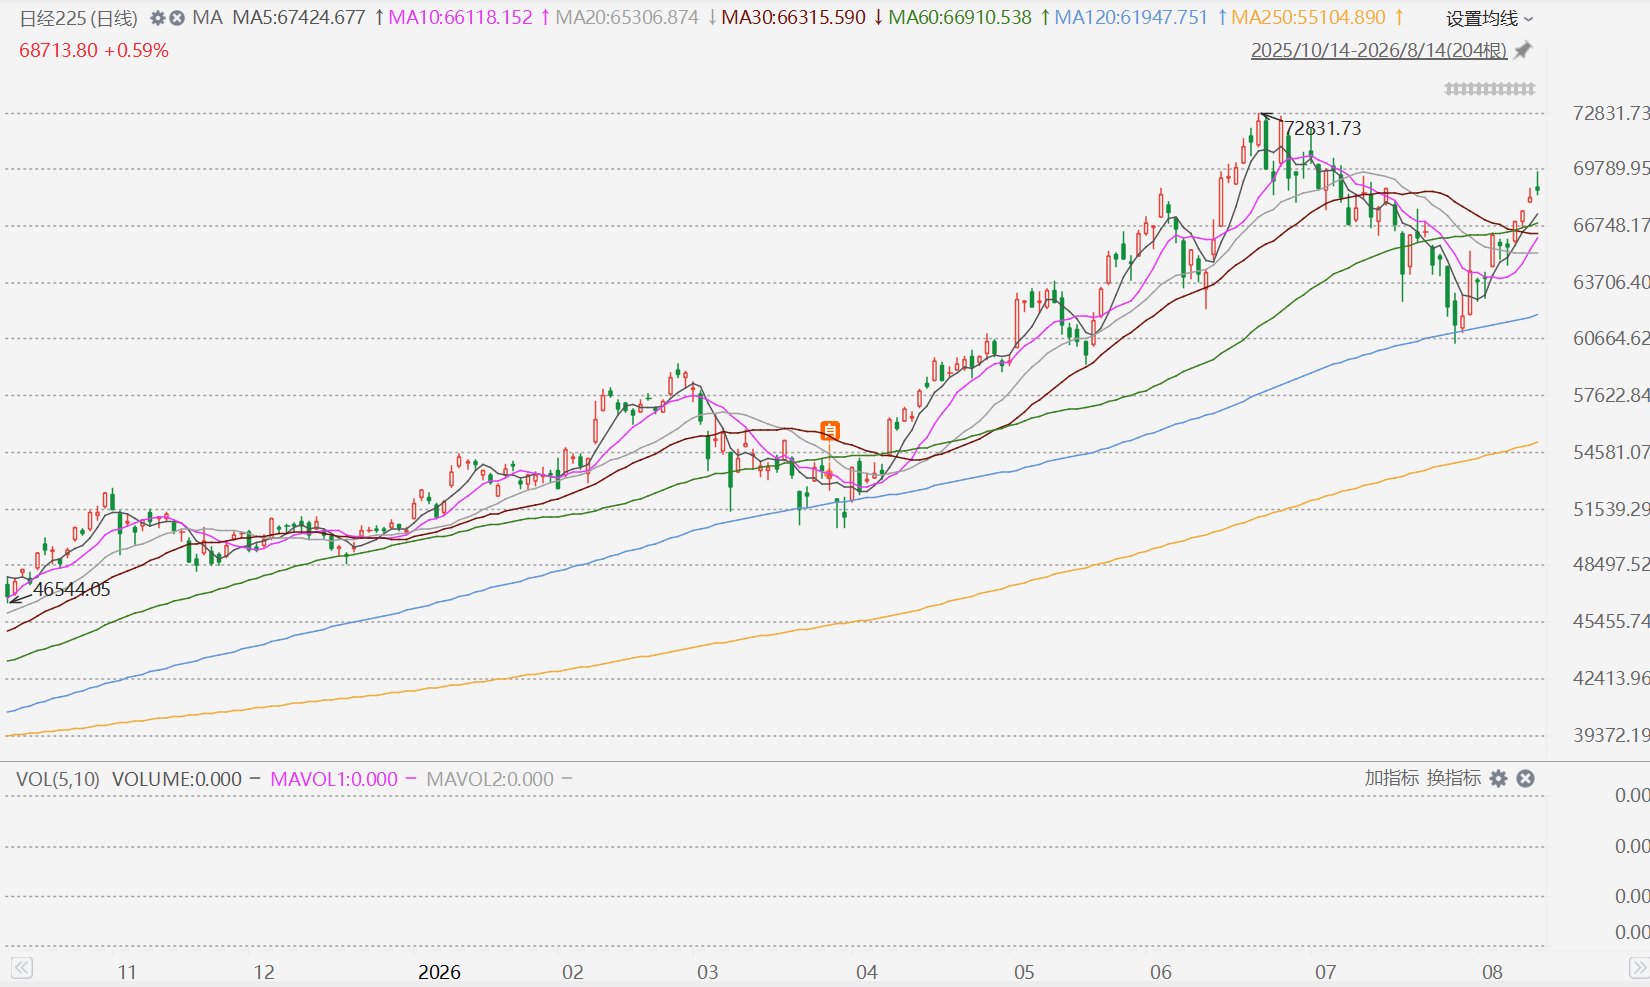Click the 05 month label on the date axis
Screen dimensions: 1650x987
(x=1024, y=972)
